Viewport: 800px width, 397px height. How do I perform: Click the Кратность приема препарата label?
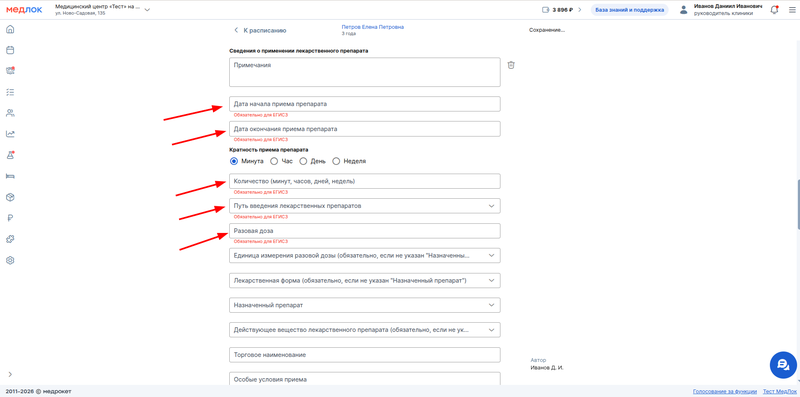pos(268,150)
